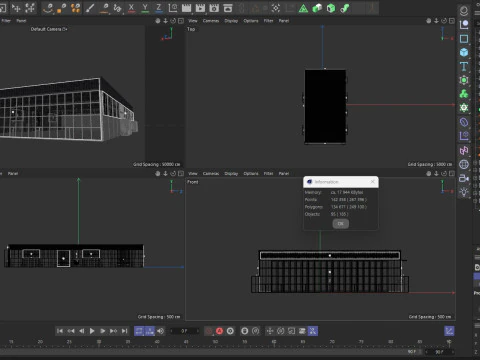This screenshot has width=480, height=360.
Task: Toggle the Z axis lock
Action: [x=159, y=8]
